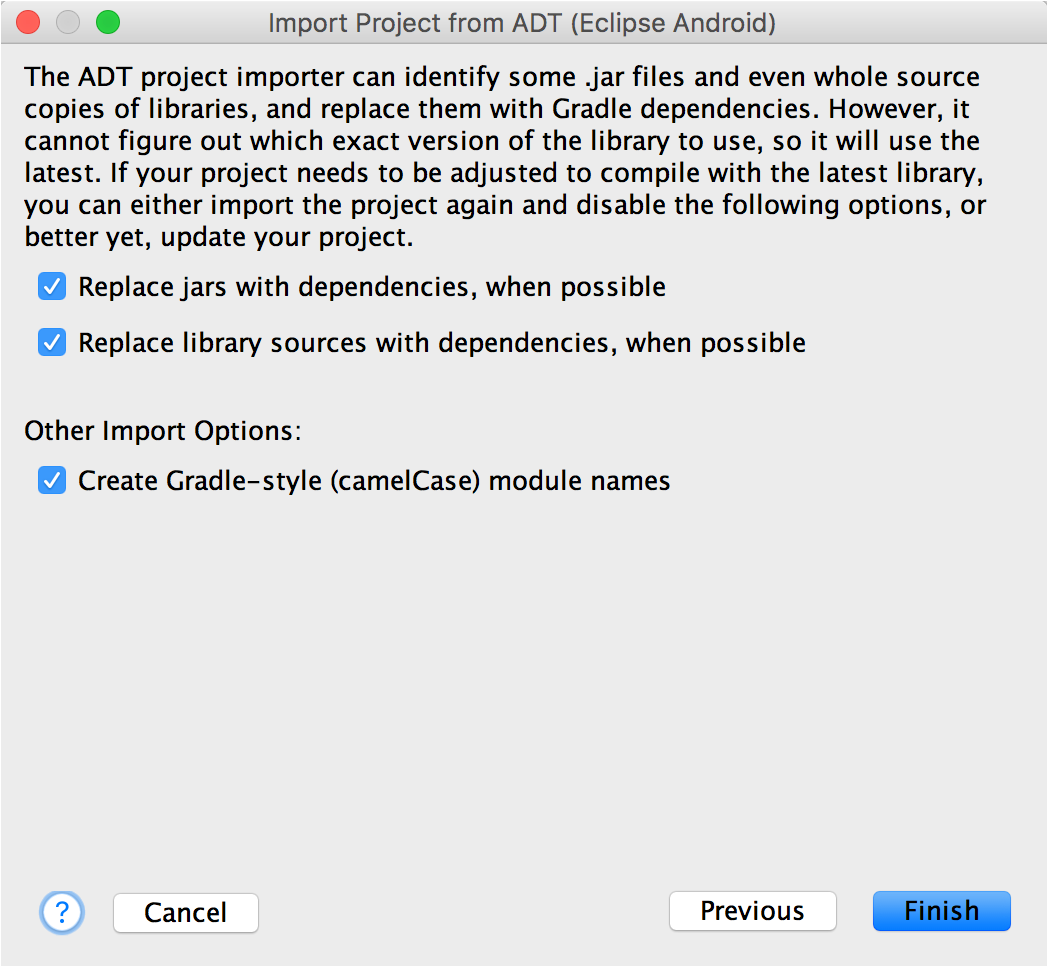Go back with the Previous button
This screenshot has width=1048, height=966.
752,911
